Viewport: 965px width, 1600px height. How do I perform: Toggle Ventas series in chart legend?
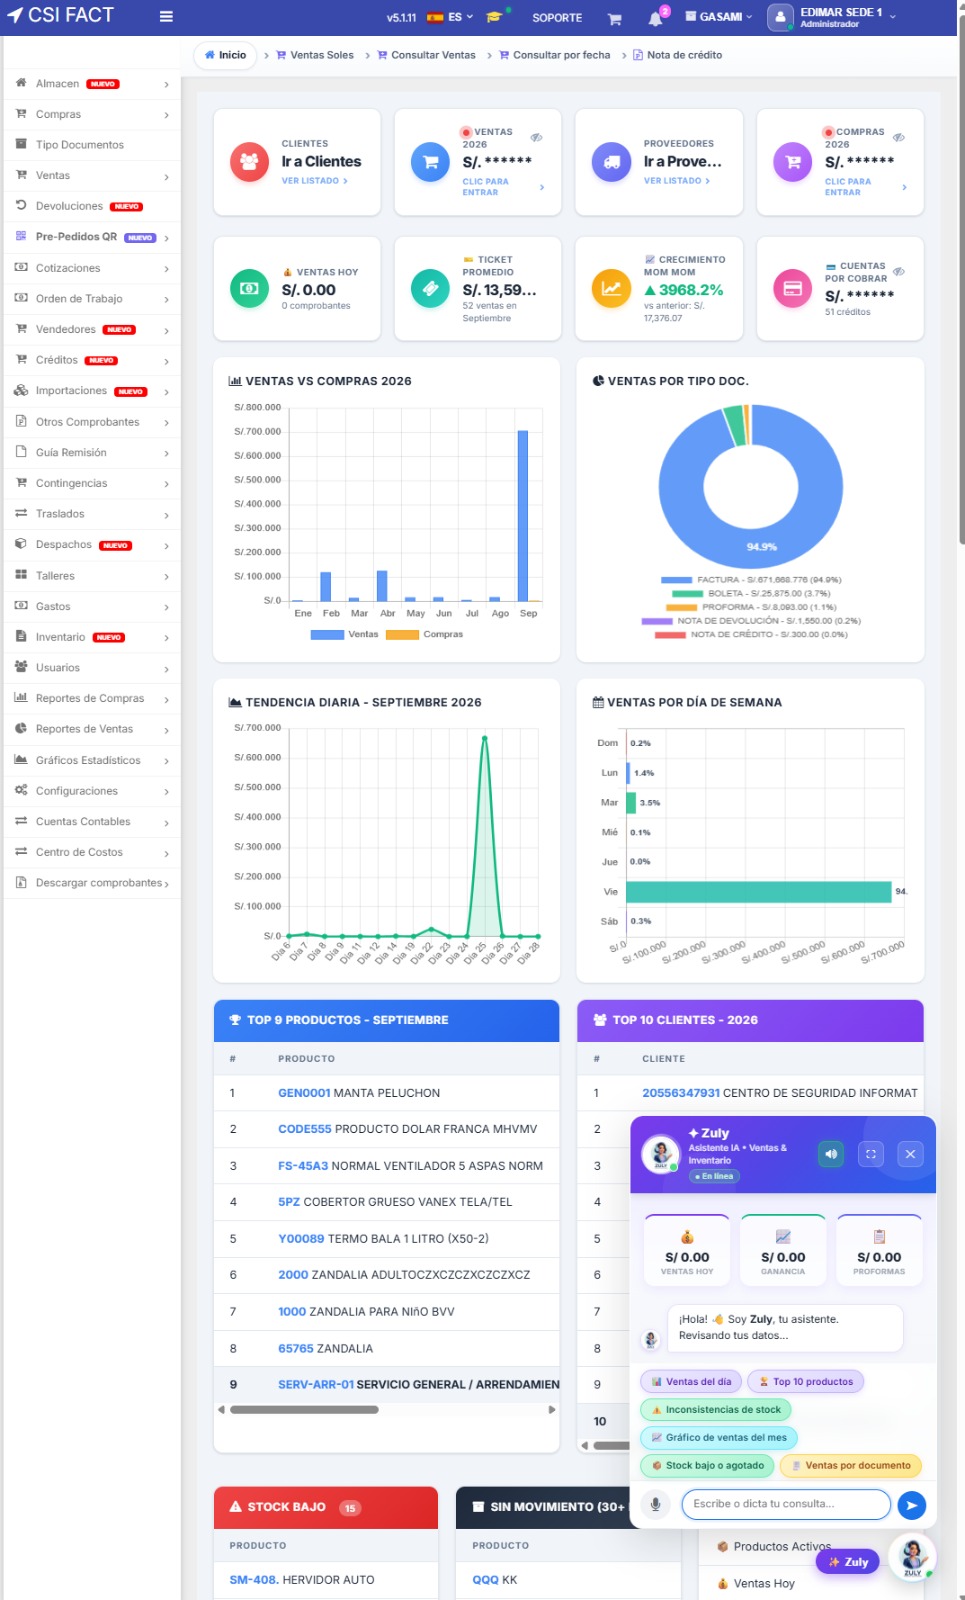click(344, 634)
